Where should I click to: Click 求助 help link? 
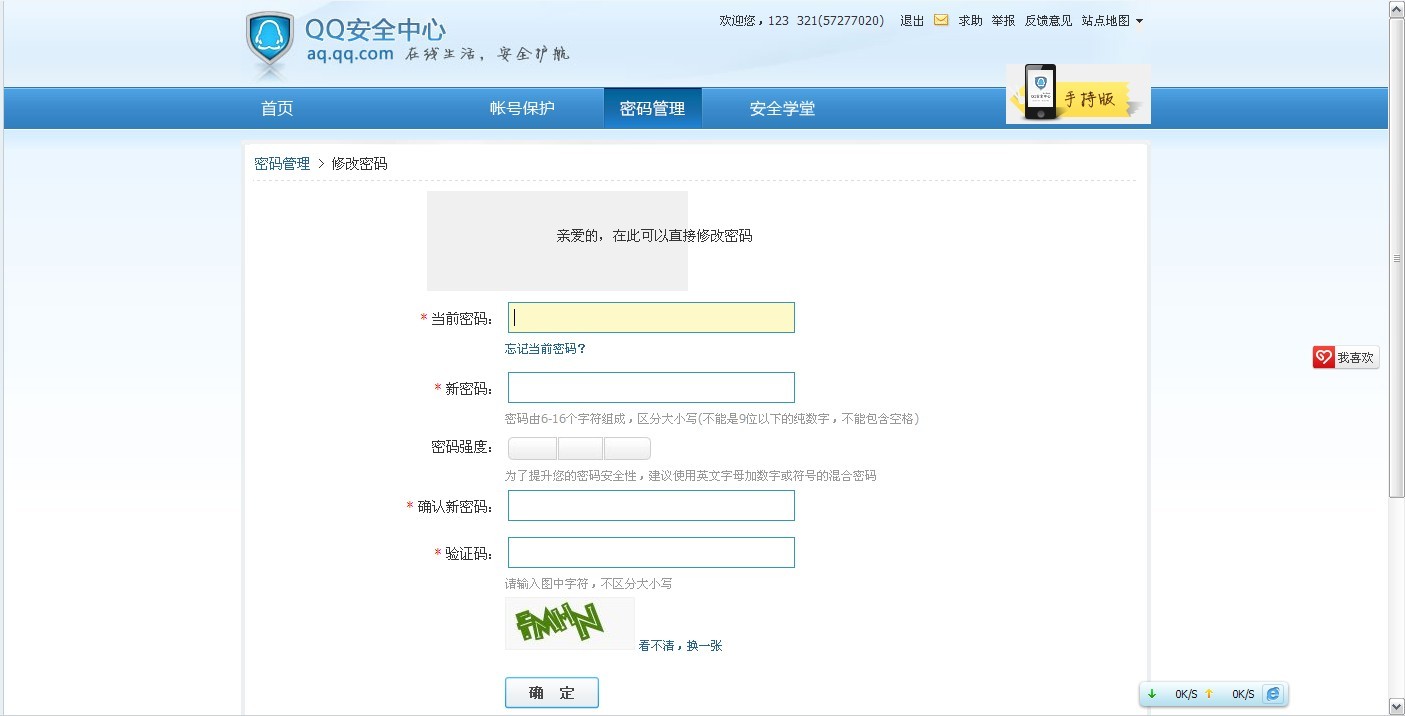click(x=970, y=20)
